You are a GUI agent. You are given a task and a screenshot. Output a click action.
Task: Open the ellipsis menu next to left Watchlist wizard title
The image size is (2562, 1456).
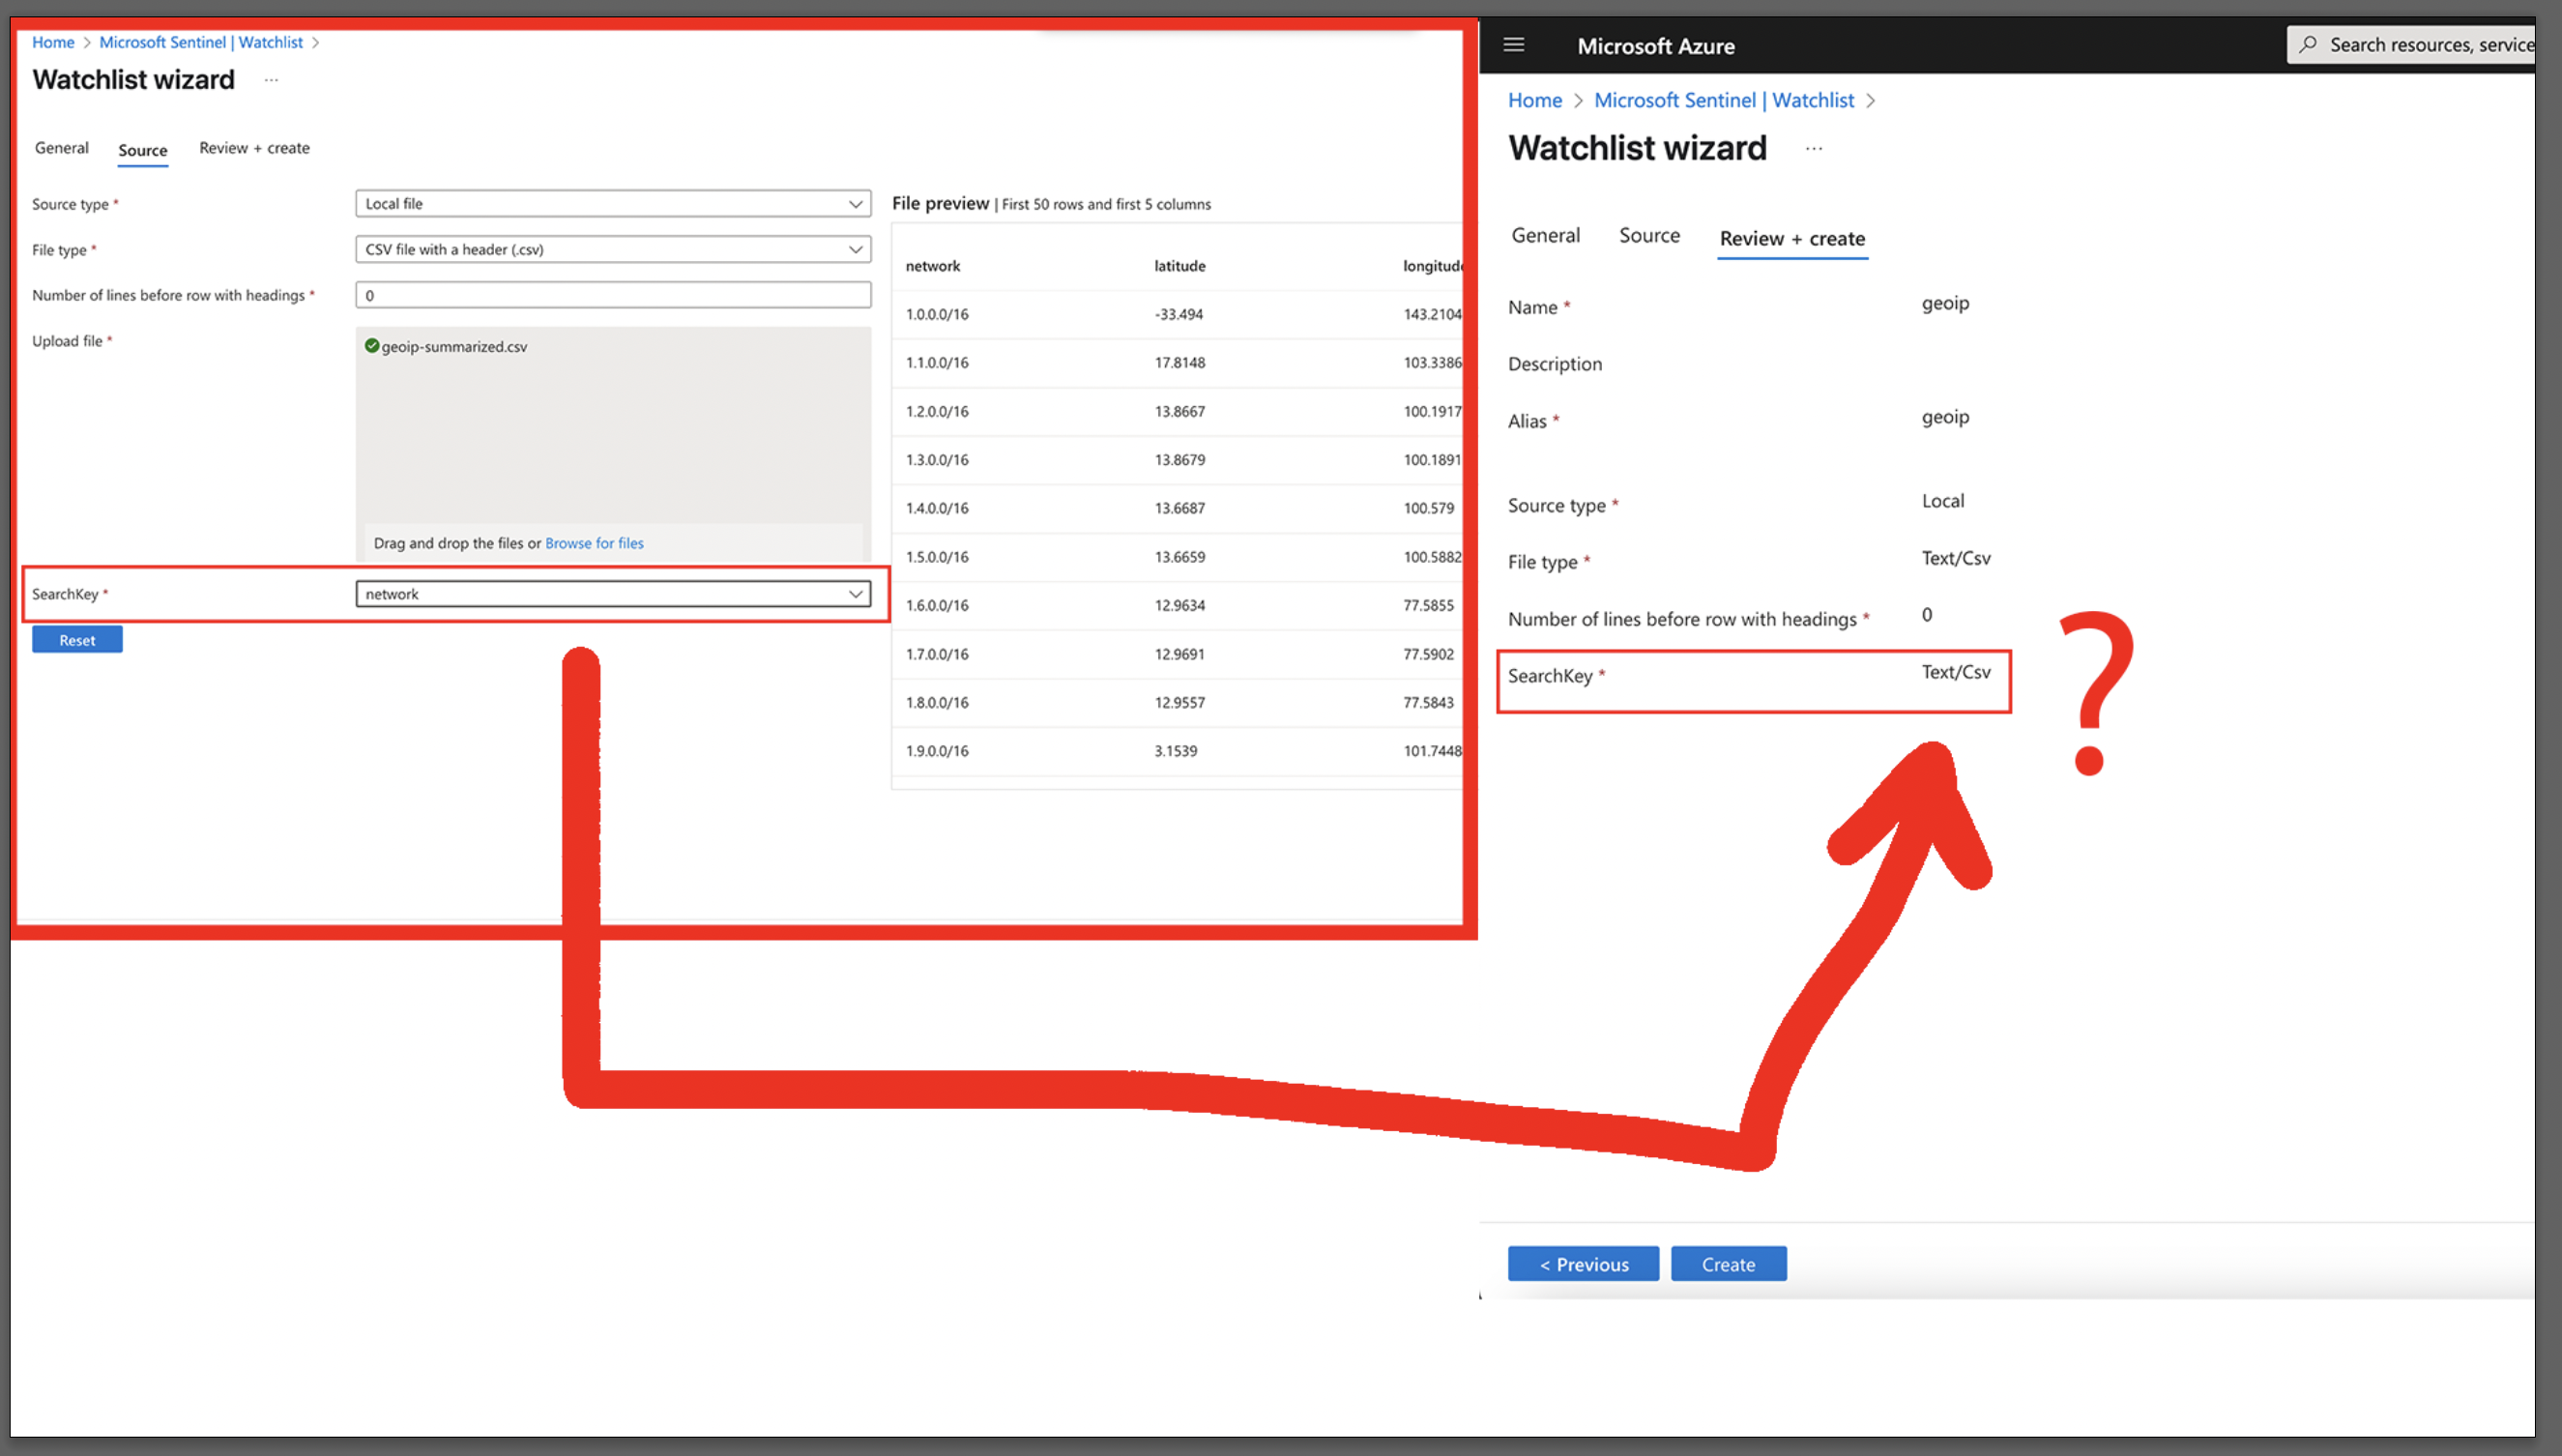[x=271, y=80]
